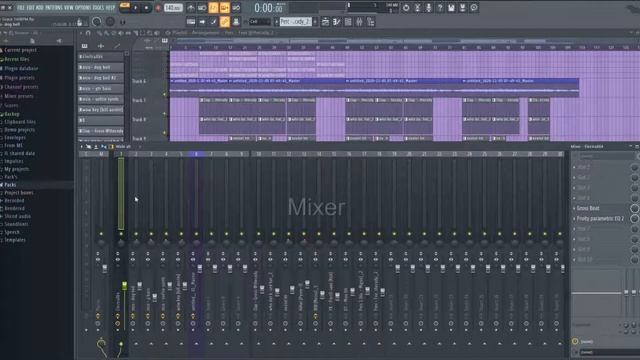
Task: Mute playlist Track 6 green light
Action: pyautogui.click(x=164, y=95)
